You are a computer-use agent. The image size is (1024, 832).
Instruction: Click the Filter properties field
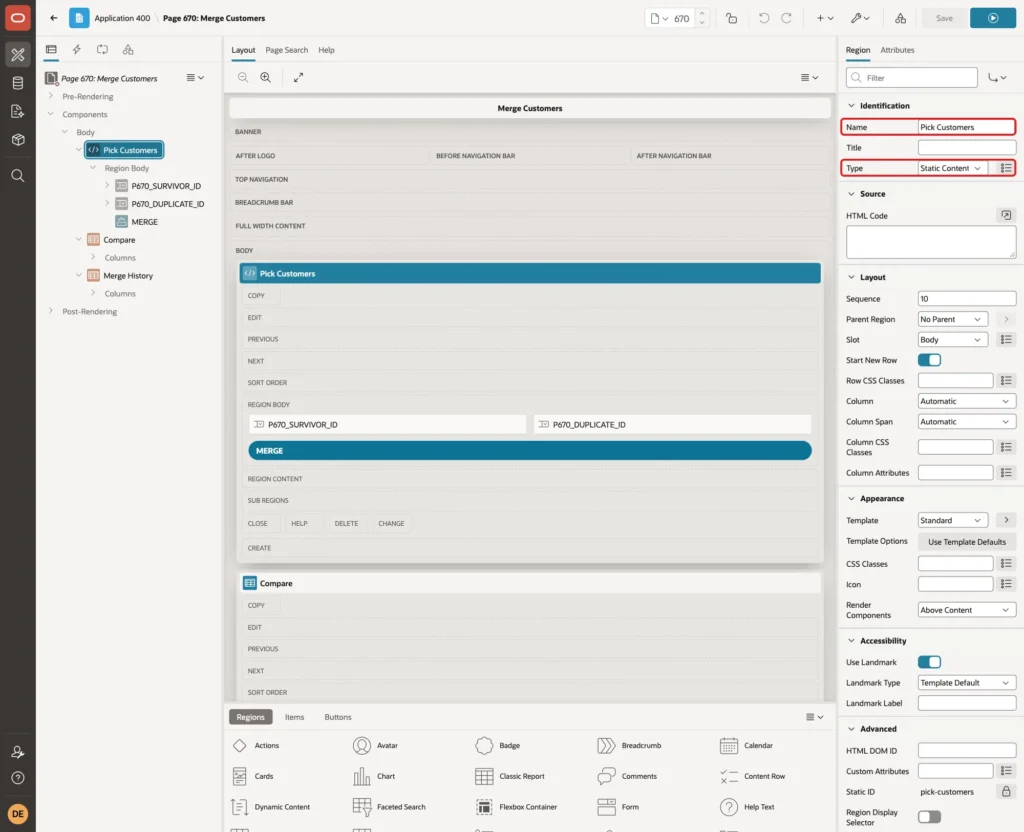[x=912, y=78]
